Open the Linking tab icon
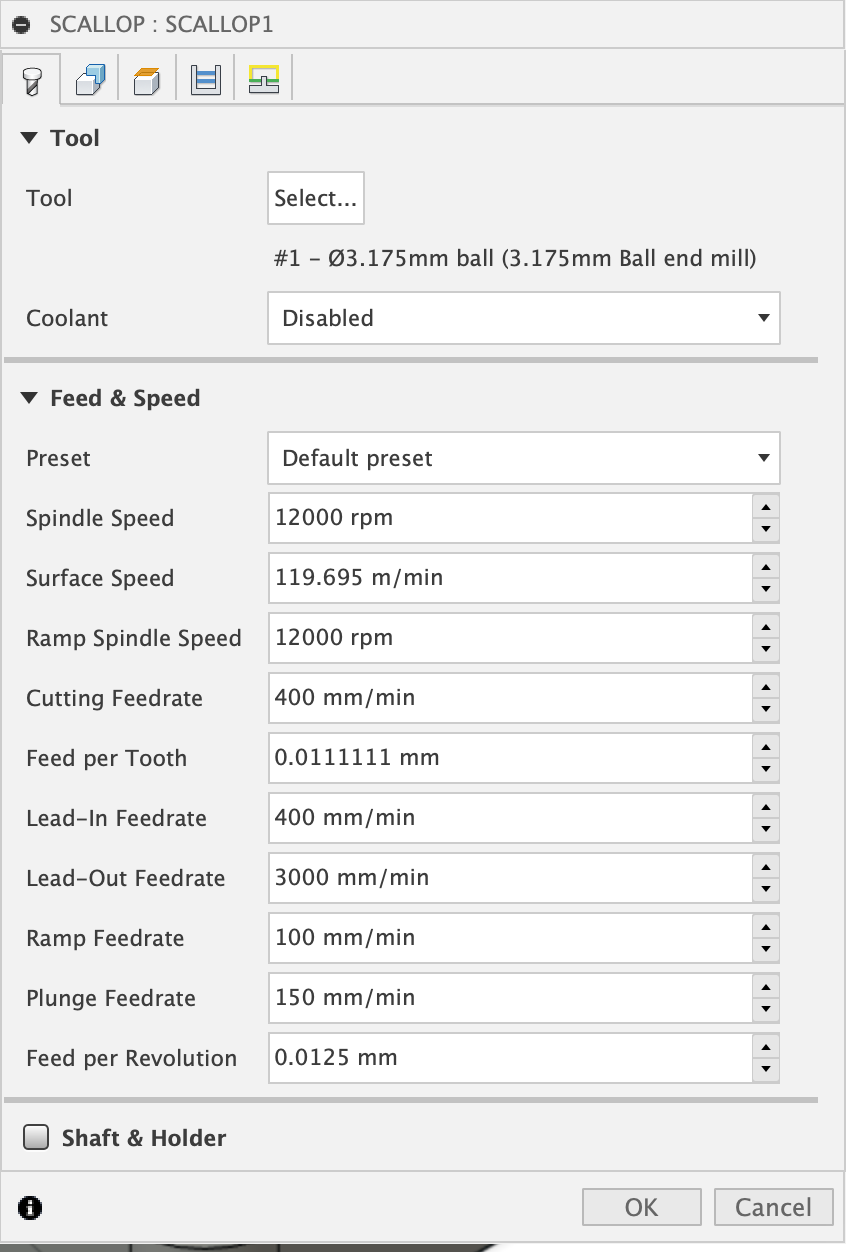This screenshot has width=846, height=1252. 263,79
